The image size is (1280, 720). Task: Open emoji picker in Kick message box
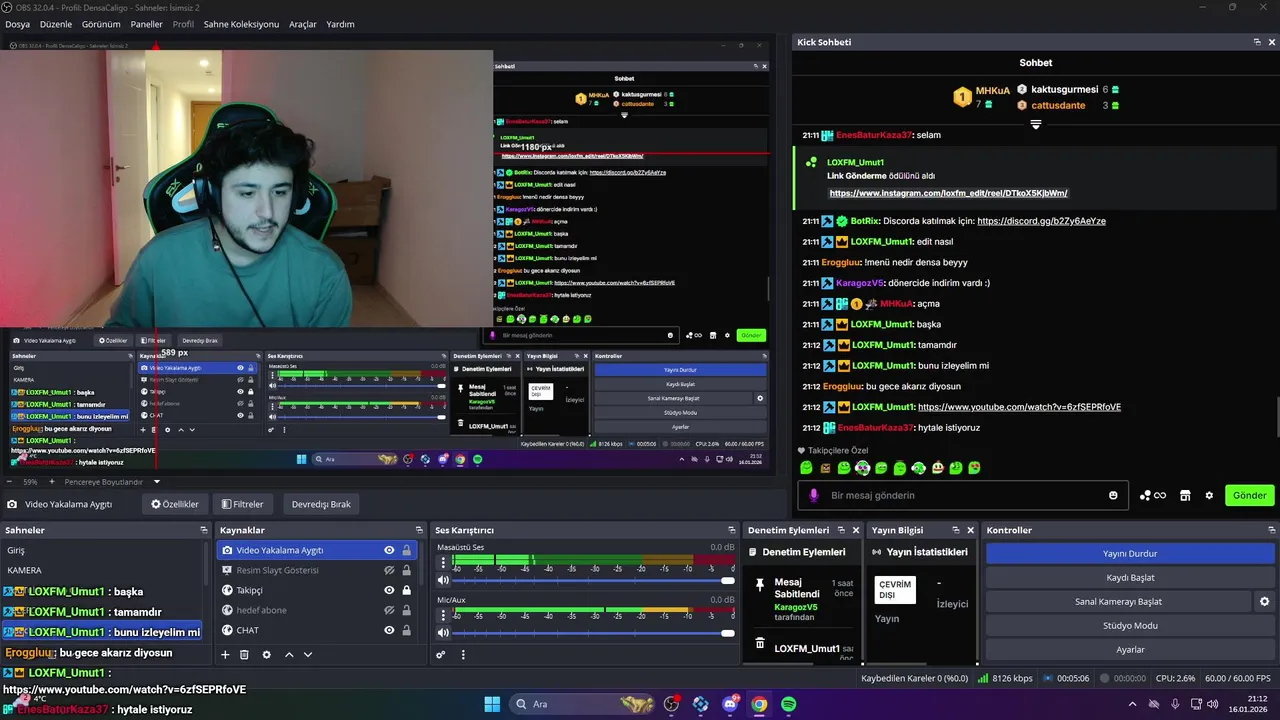(x=1113, y=495)
